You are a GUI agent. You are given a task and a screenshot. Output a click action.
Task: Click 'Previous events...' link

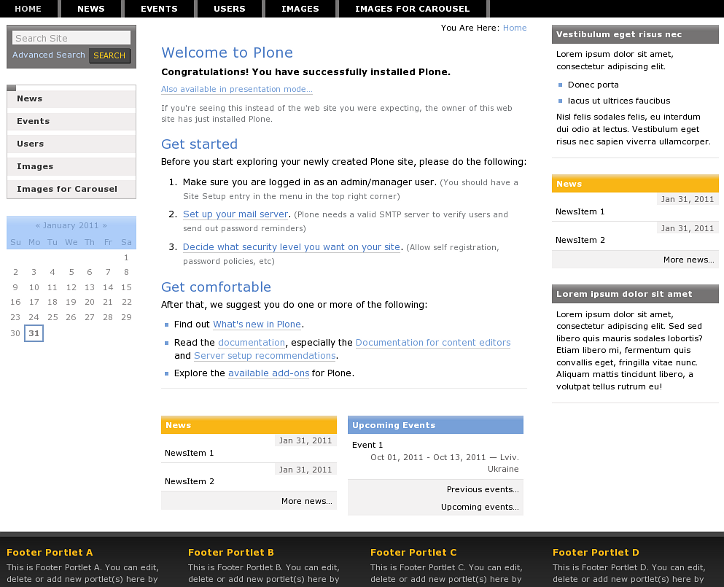click(483, 489)
